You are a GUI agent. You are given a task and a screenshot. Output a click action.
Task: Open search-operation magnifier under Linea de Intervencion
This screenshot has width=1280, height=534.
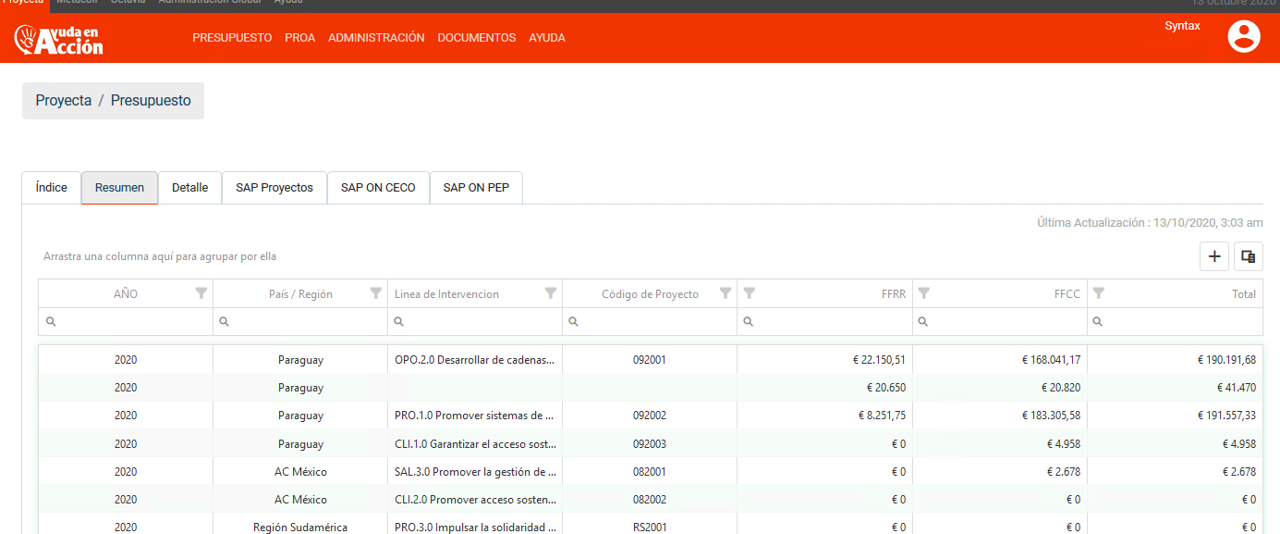(x=399, y=322)
